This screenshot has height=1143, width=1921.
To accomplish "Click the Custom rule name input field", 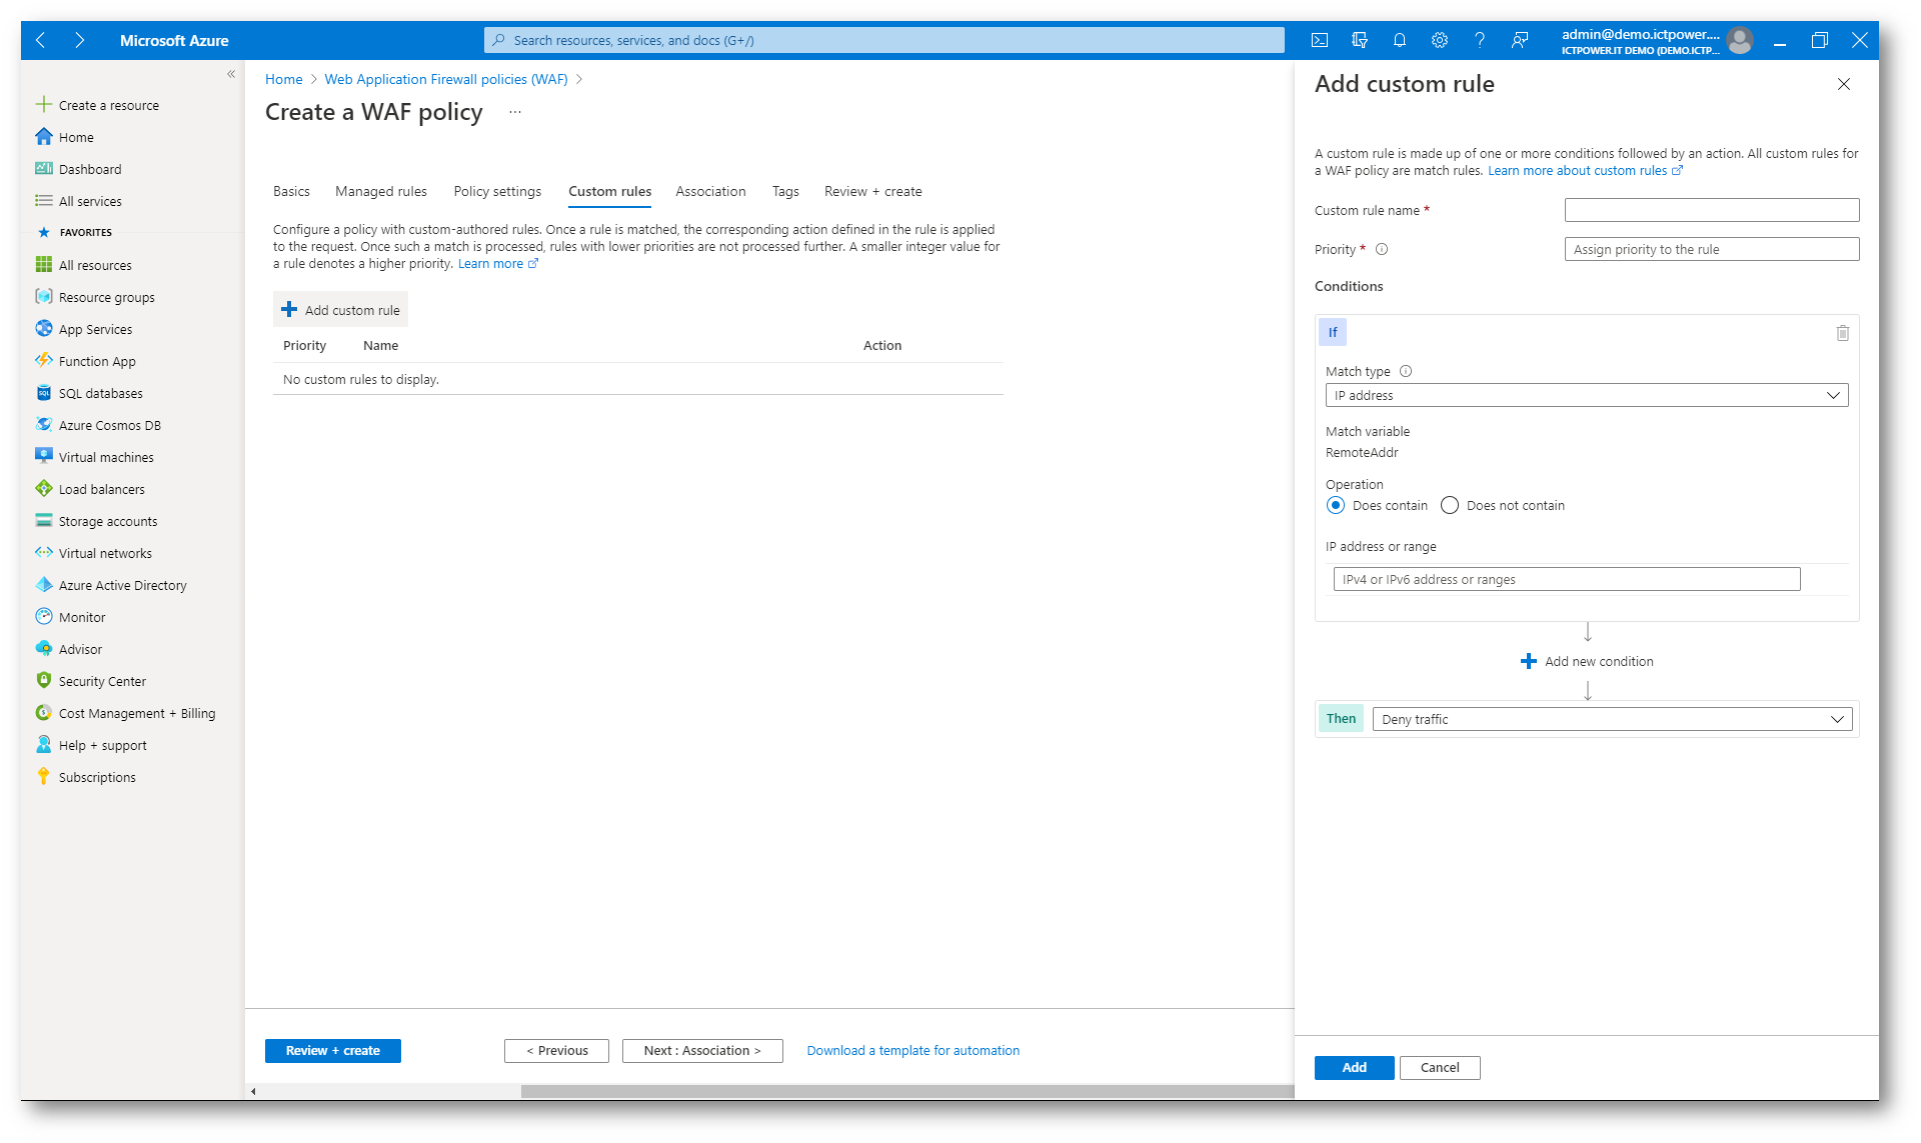I will click(x=1711, y=210).
